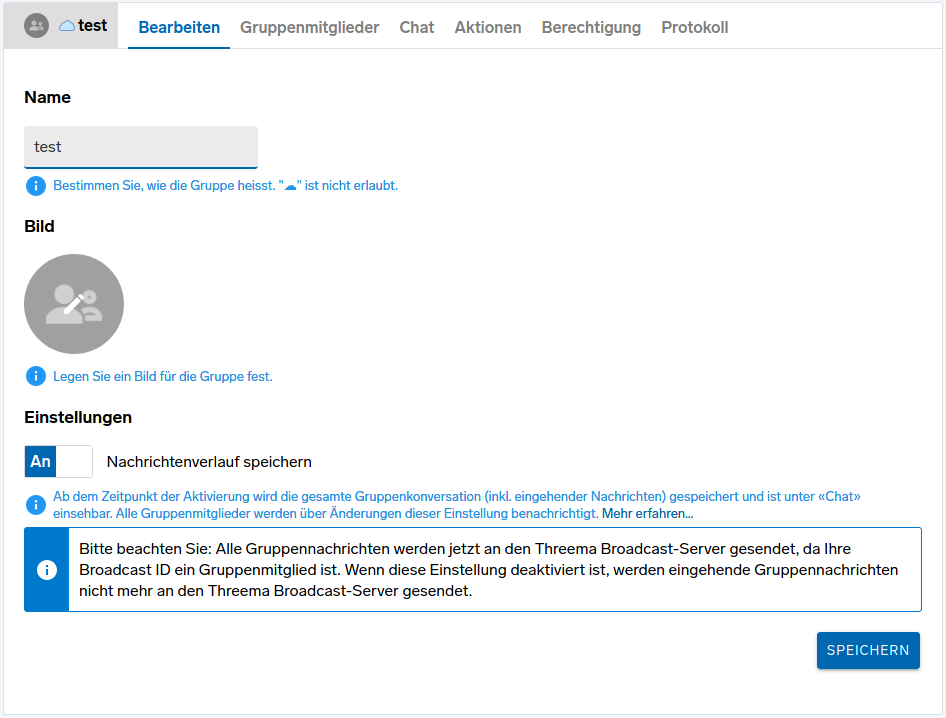
Task: Click the white info icon in Bitte beachten notice
Action: click(x=46, y=570)
